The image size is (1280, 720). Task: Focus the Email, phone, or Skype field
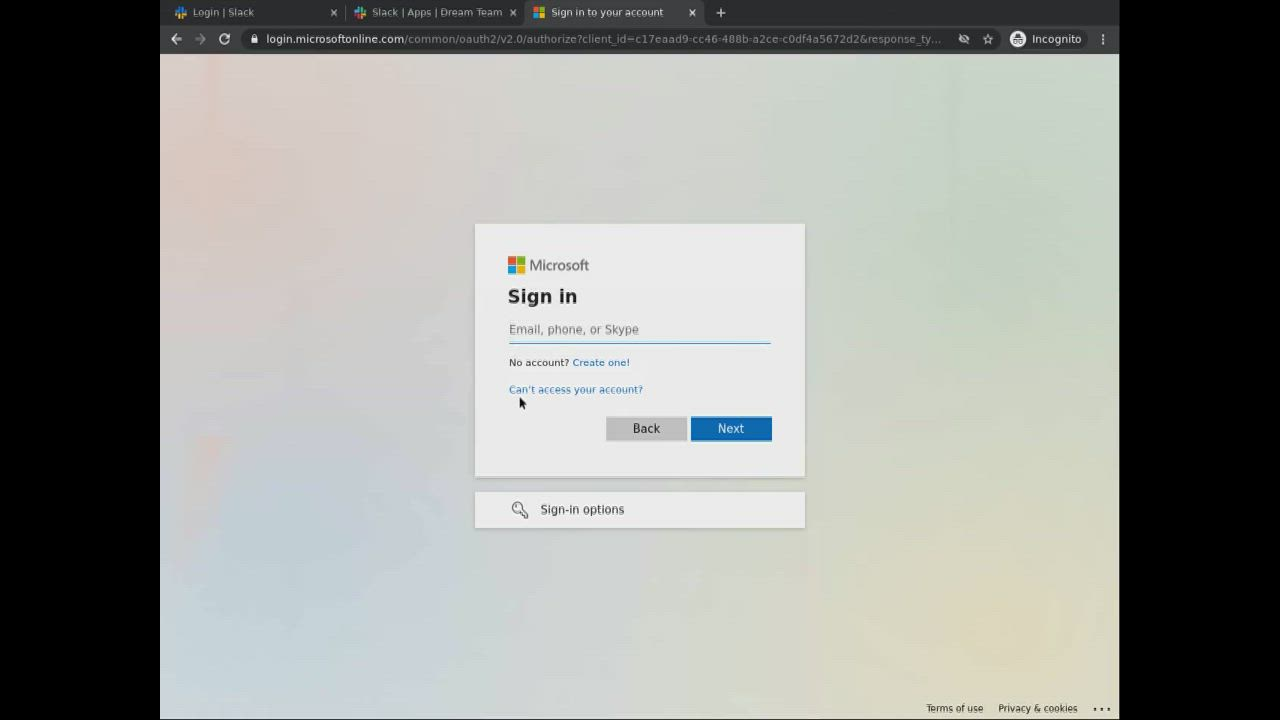(640, 330)
